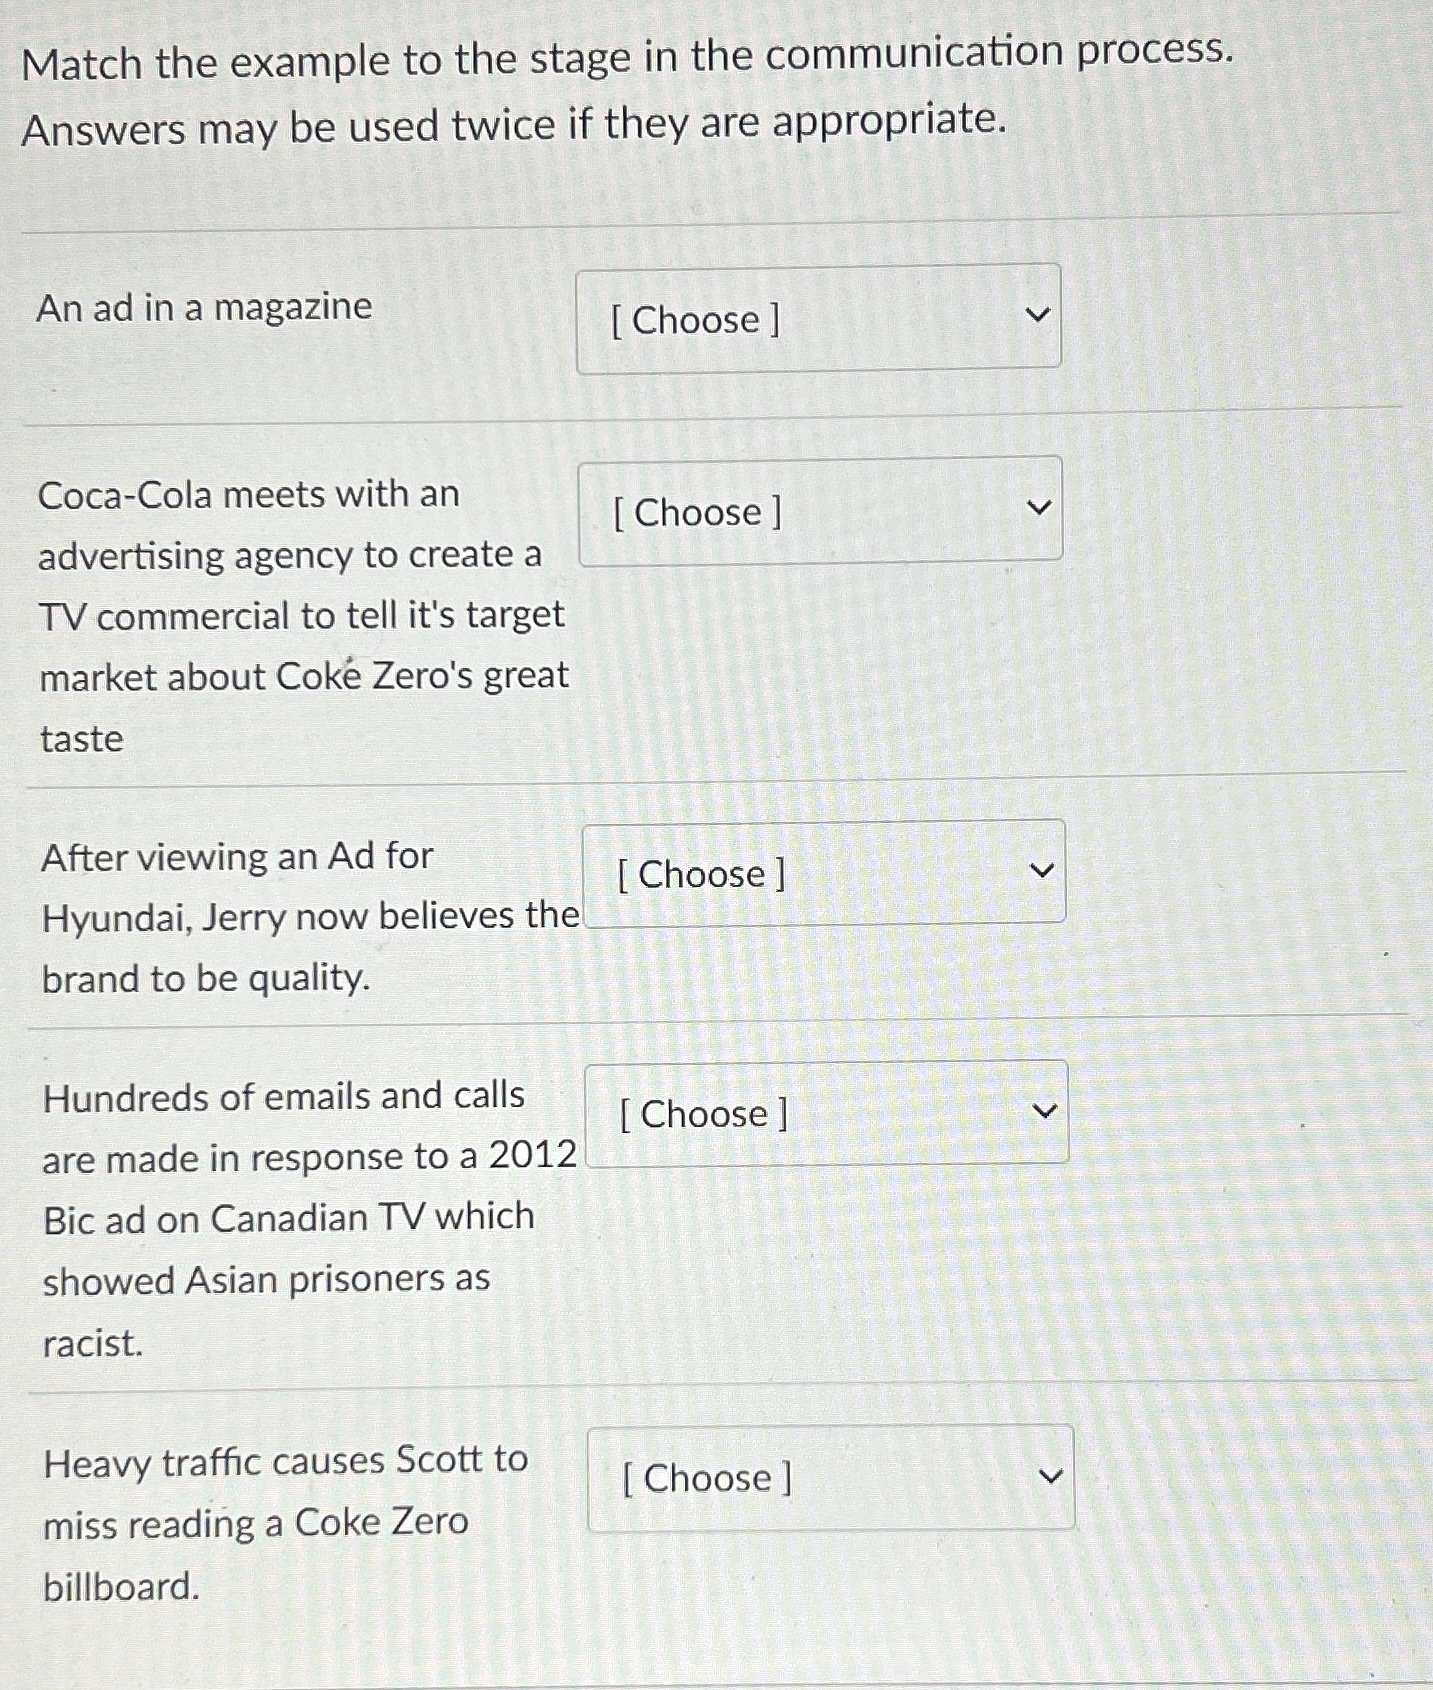
Task: Click the [Choose] text for the heavy traffic question
Action: point(707,1478)
